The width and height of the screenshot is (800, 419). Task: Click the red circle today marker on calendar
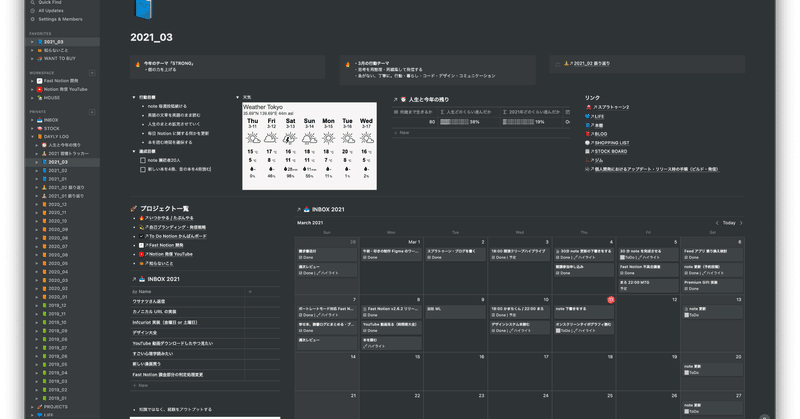point(611,300)
